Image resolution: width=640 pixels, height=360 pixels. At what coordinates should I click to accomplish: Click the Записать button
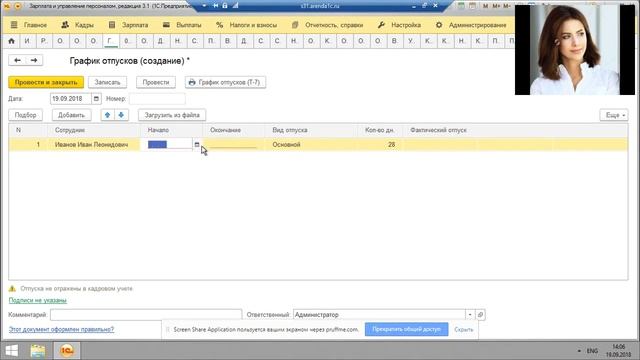click(107, 82)
